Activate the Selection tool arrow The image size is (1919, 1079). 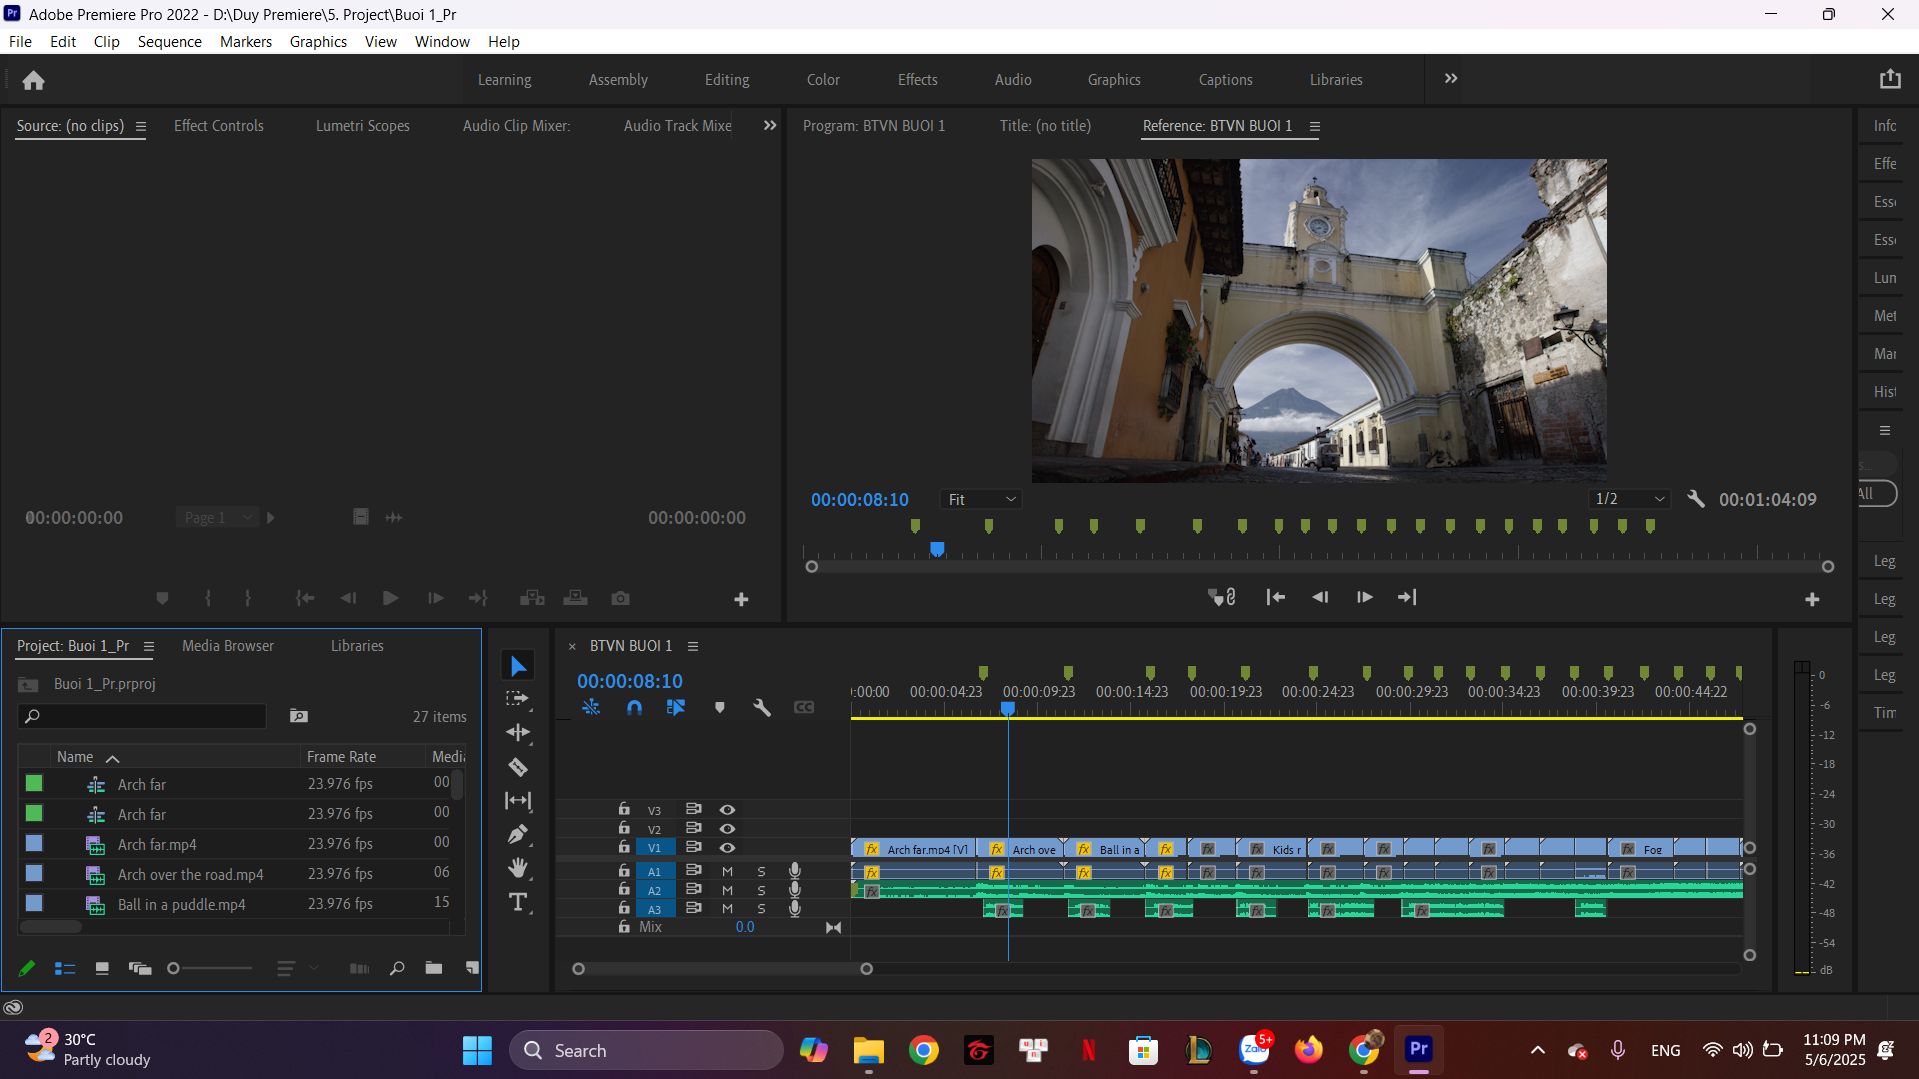[x=518, y=666]
